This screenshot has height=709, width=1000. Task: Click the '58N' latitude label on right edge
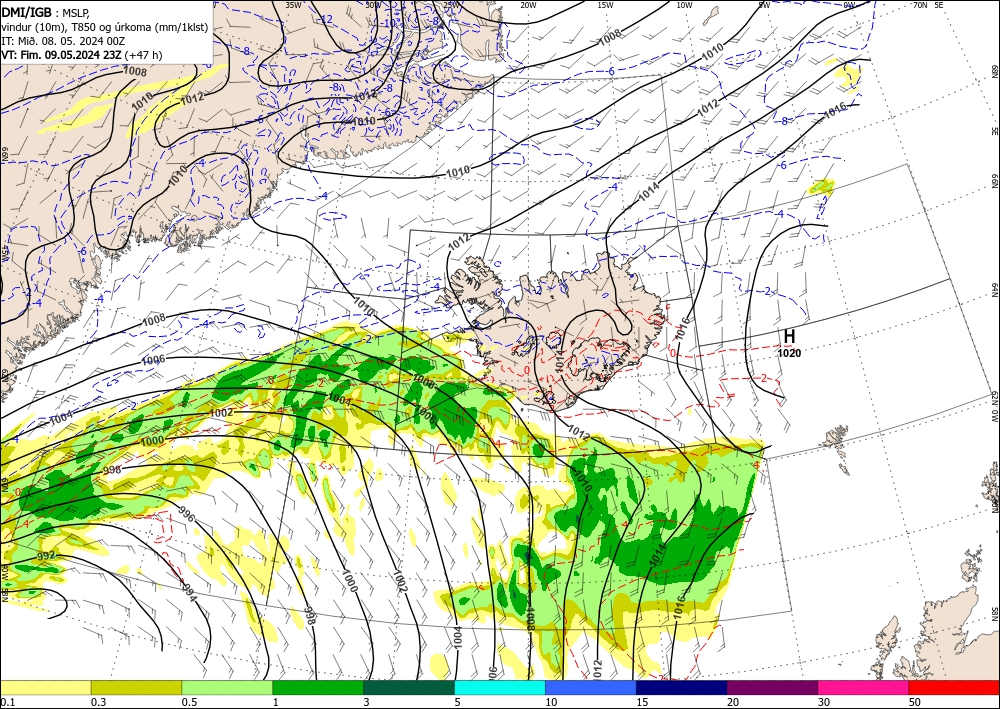[x=994, y=615]
